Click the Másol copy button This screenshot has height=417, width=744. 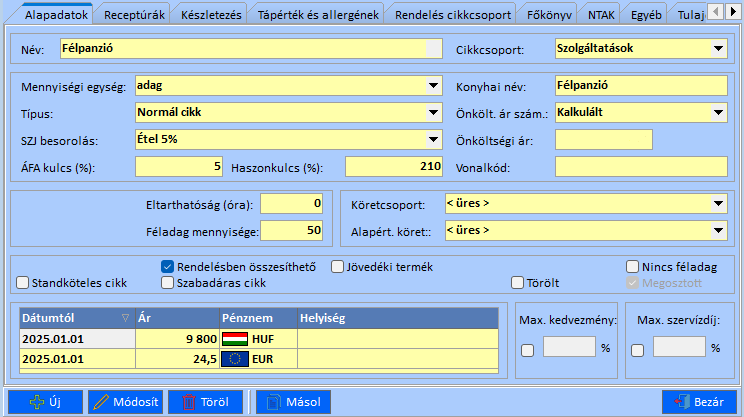tap(293, 402)
